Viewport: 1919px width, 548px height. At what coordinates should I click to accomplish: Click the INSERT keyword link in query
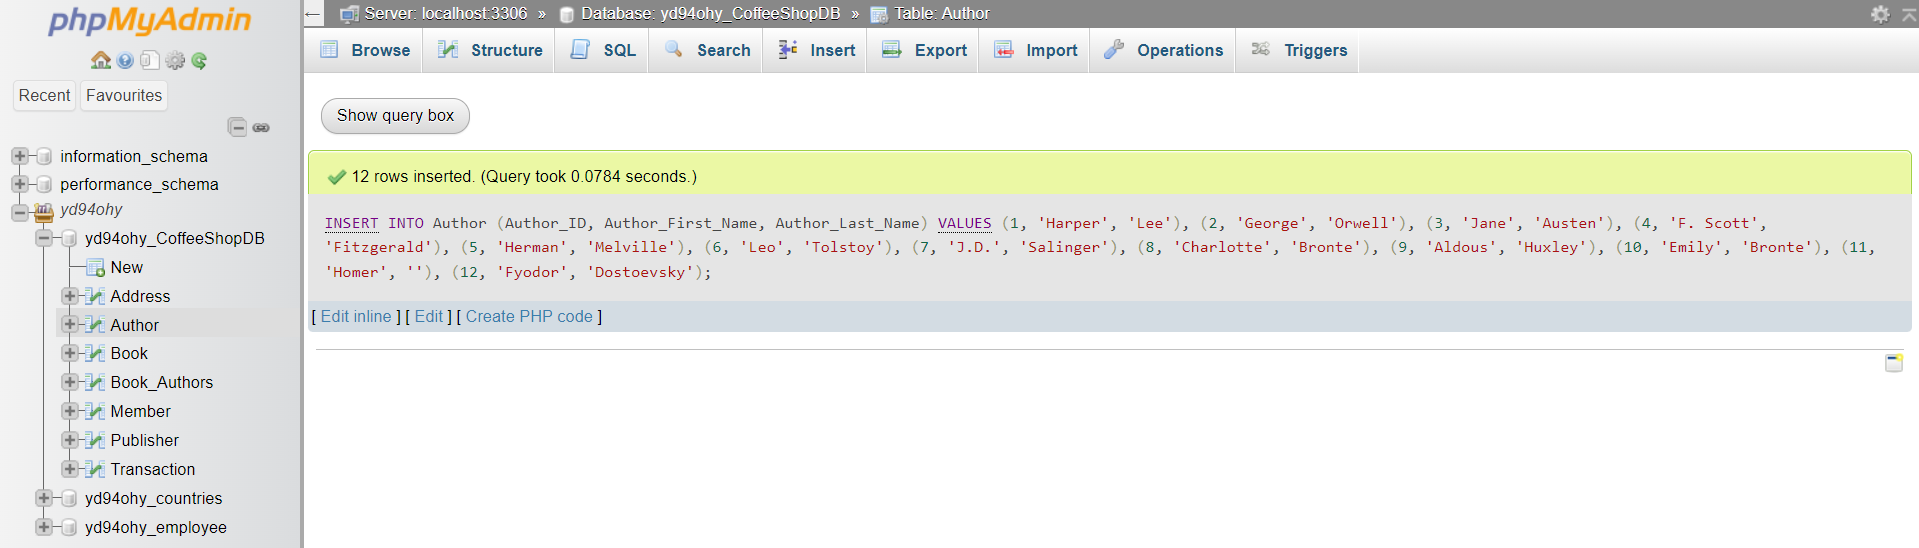pyautogui.click(x=352, y=223)
